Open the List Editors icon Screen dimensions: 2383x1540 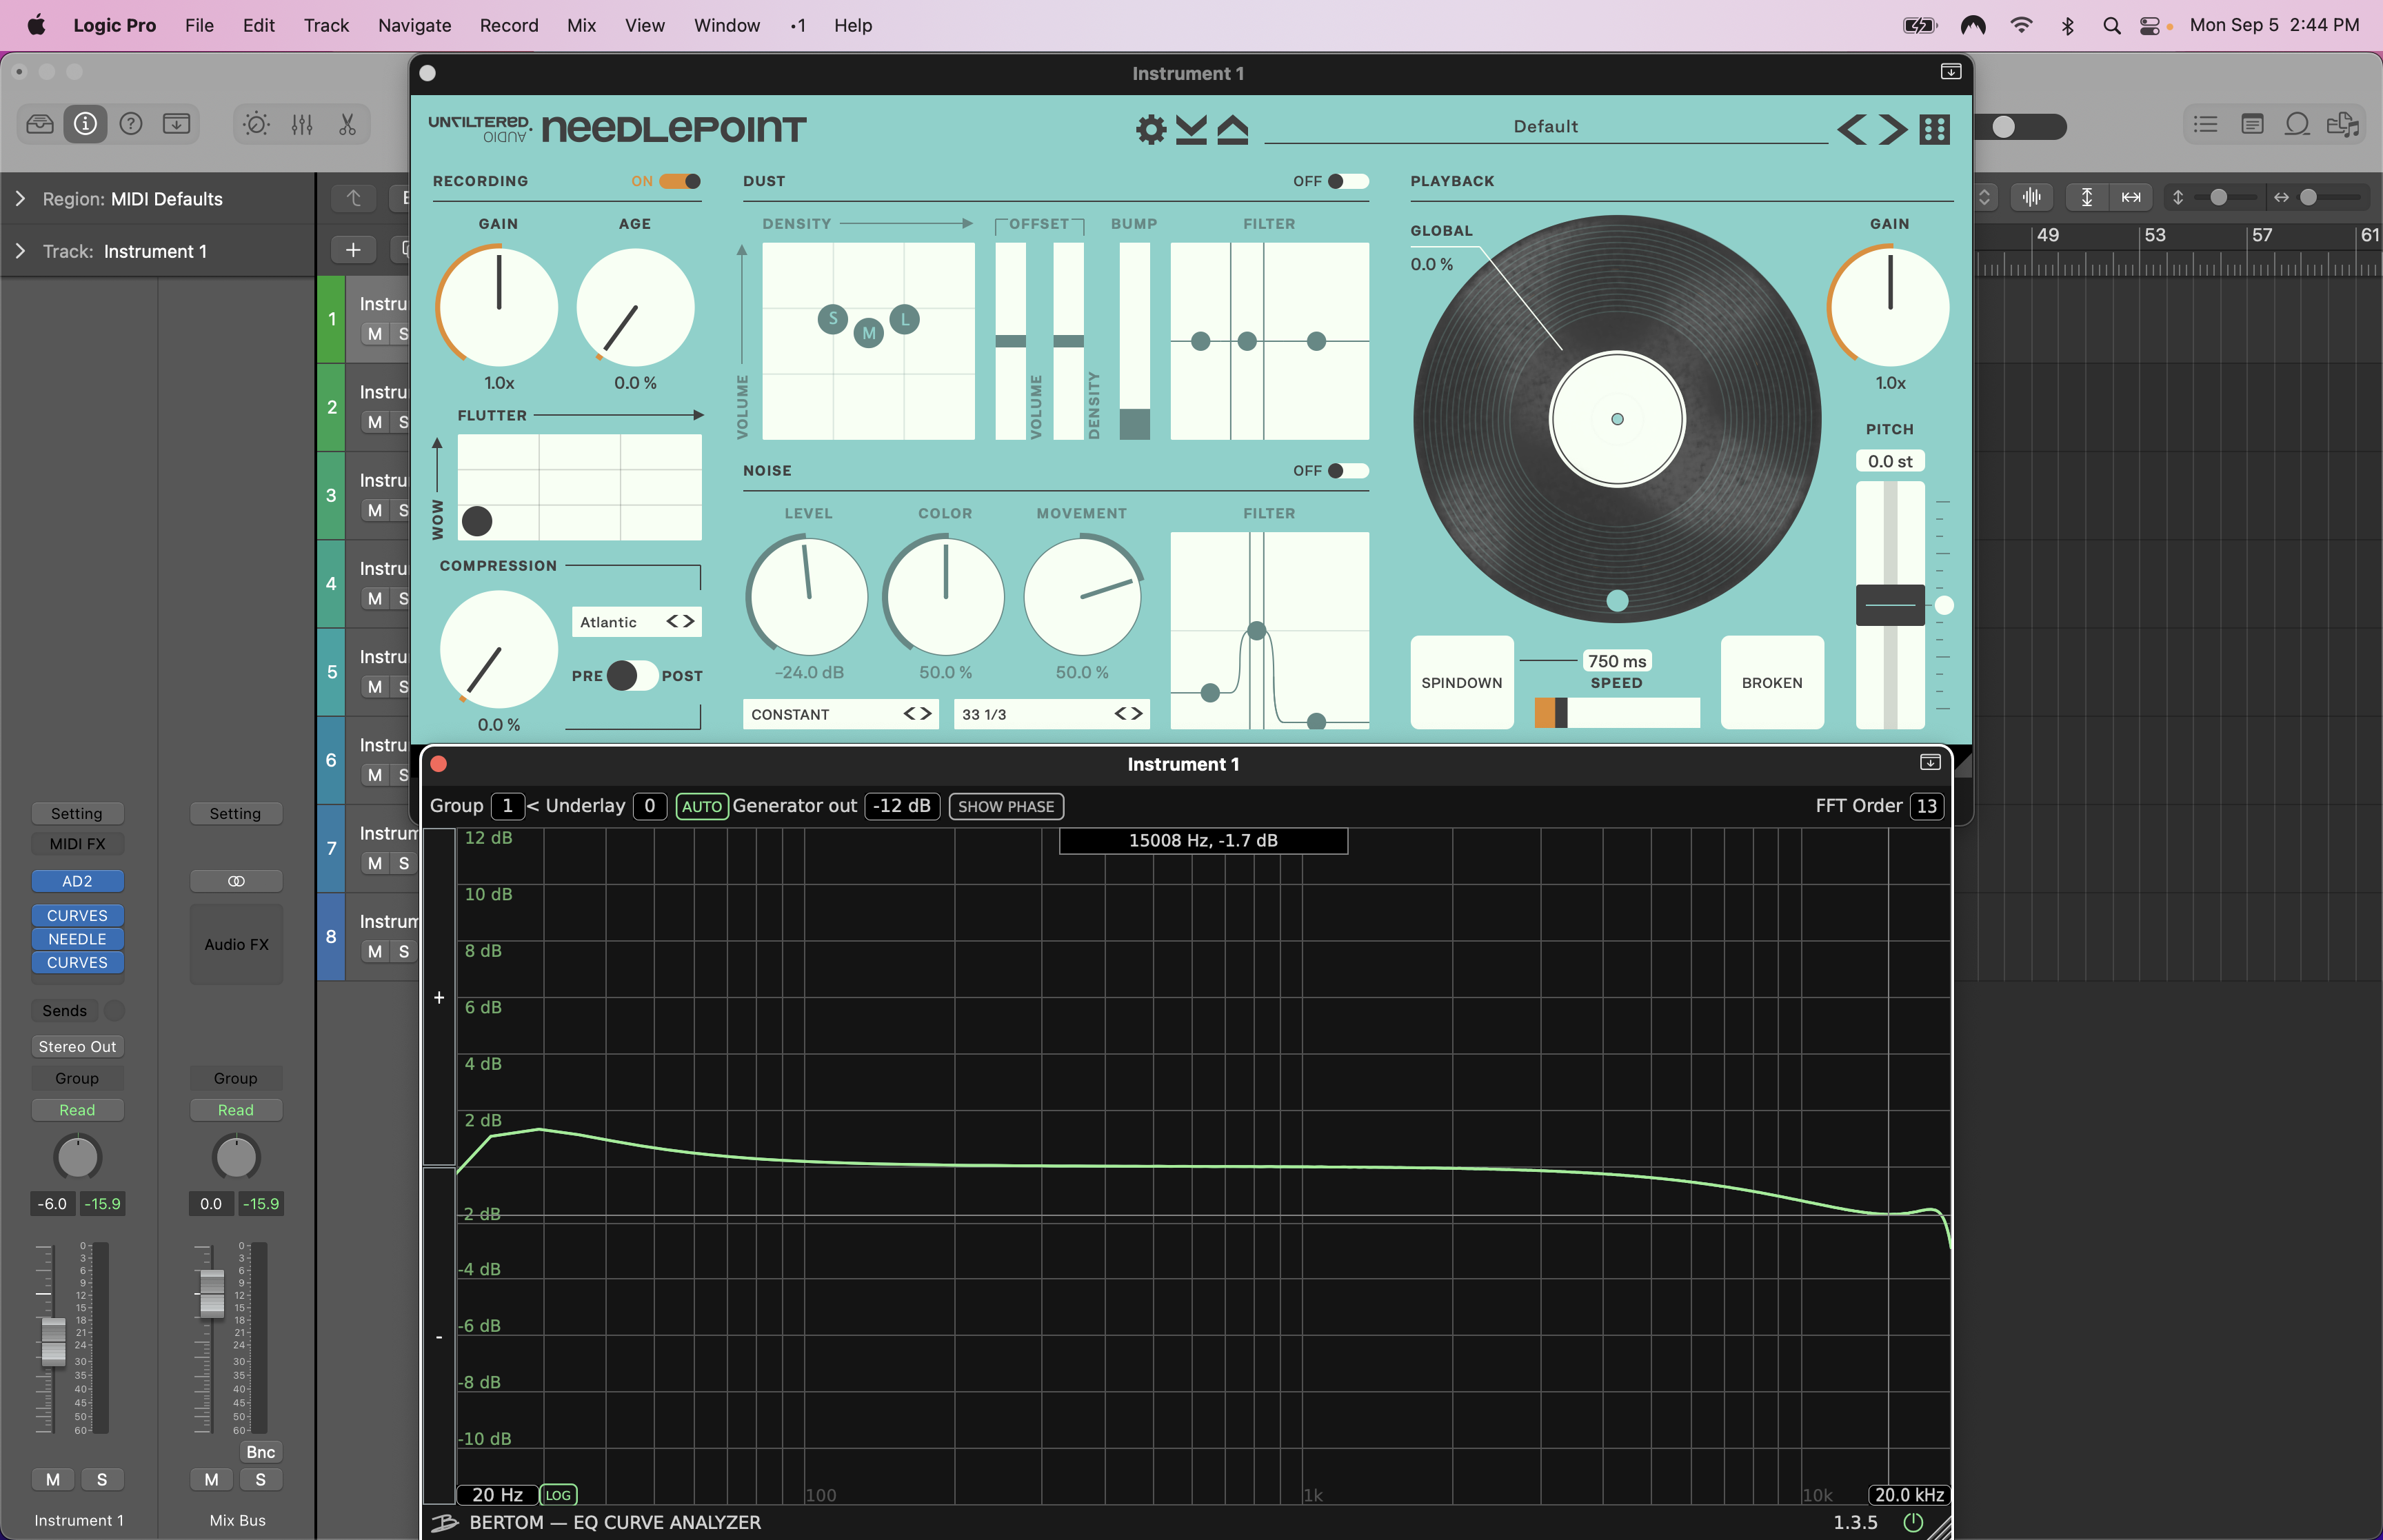tap(2205, 124)
